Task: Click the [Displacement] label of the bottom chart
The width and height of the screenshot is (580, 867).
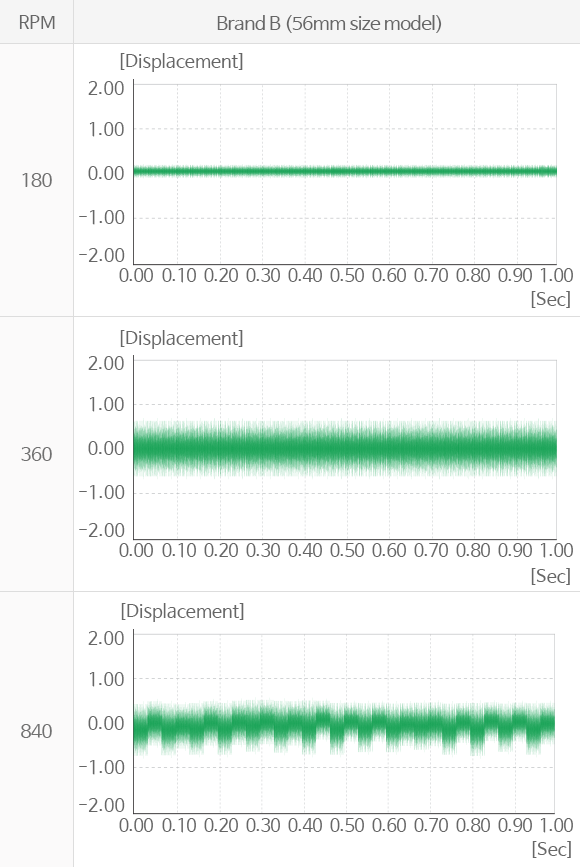Action: (x=182, y=611)
